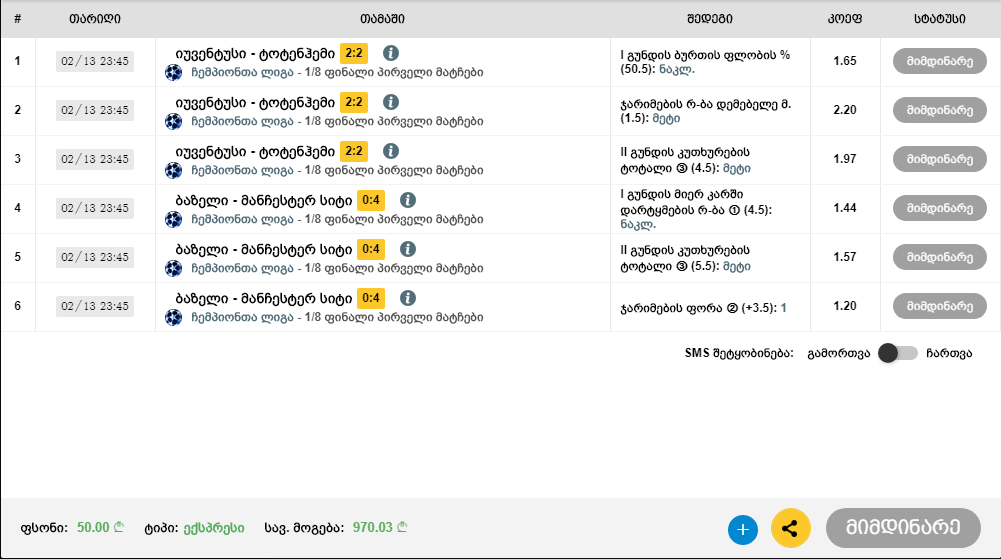Screen dimensions: 1001x559
Task: Open ჩემპიონთა ლიგა link in row 4
Action: coord(242,220)
